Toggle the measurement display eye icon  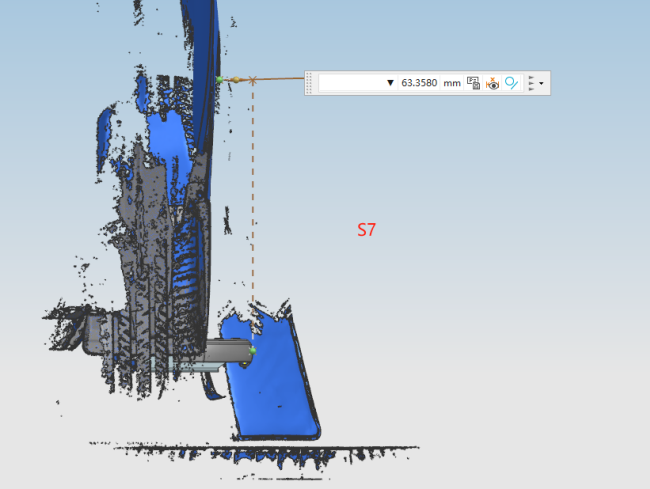point(492,84)
